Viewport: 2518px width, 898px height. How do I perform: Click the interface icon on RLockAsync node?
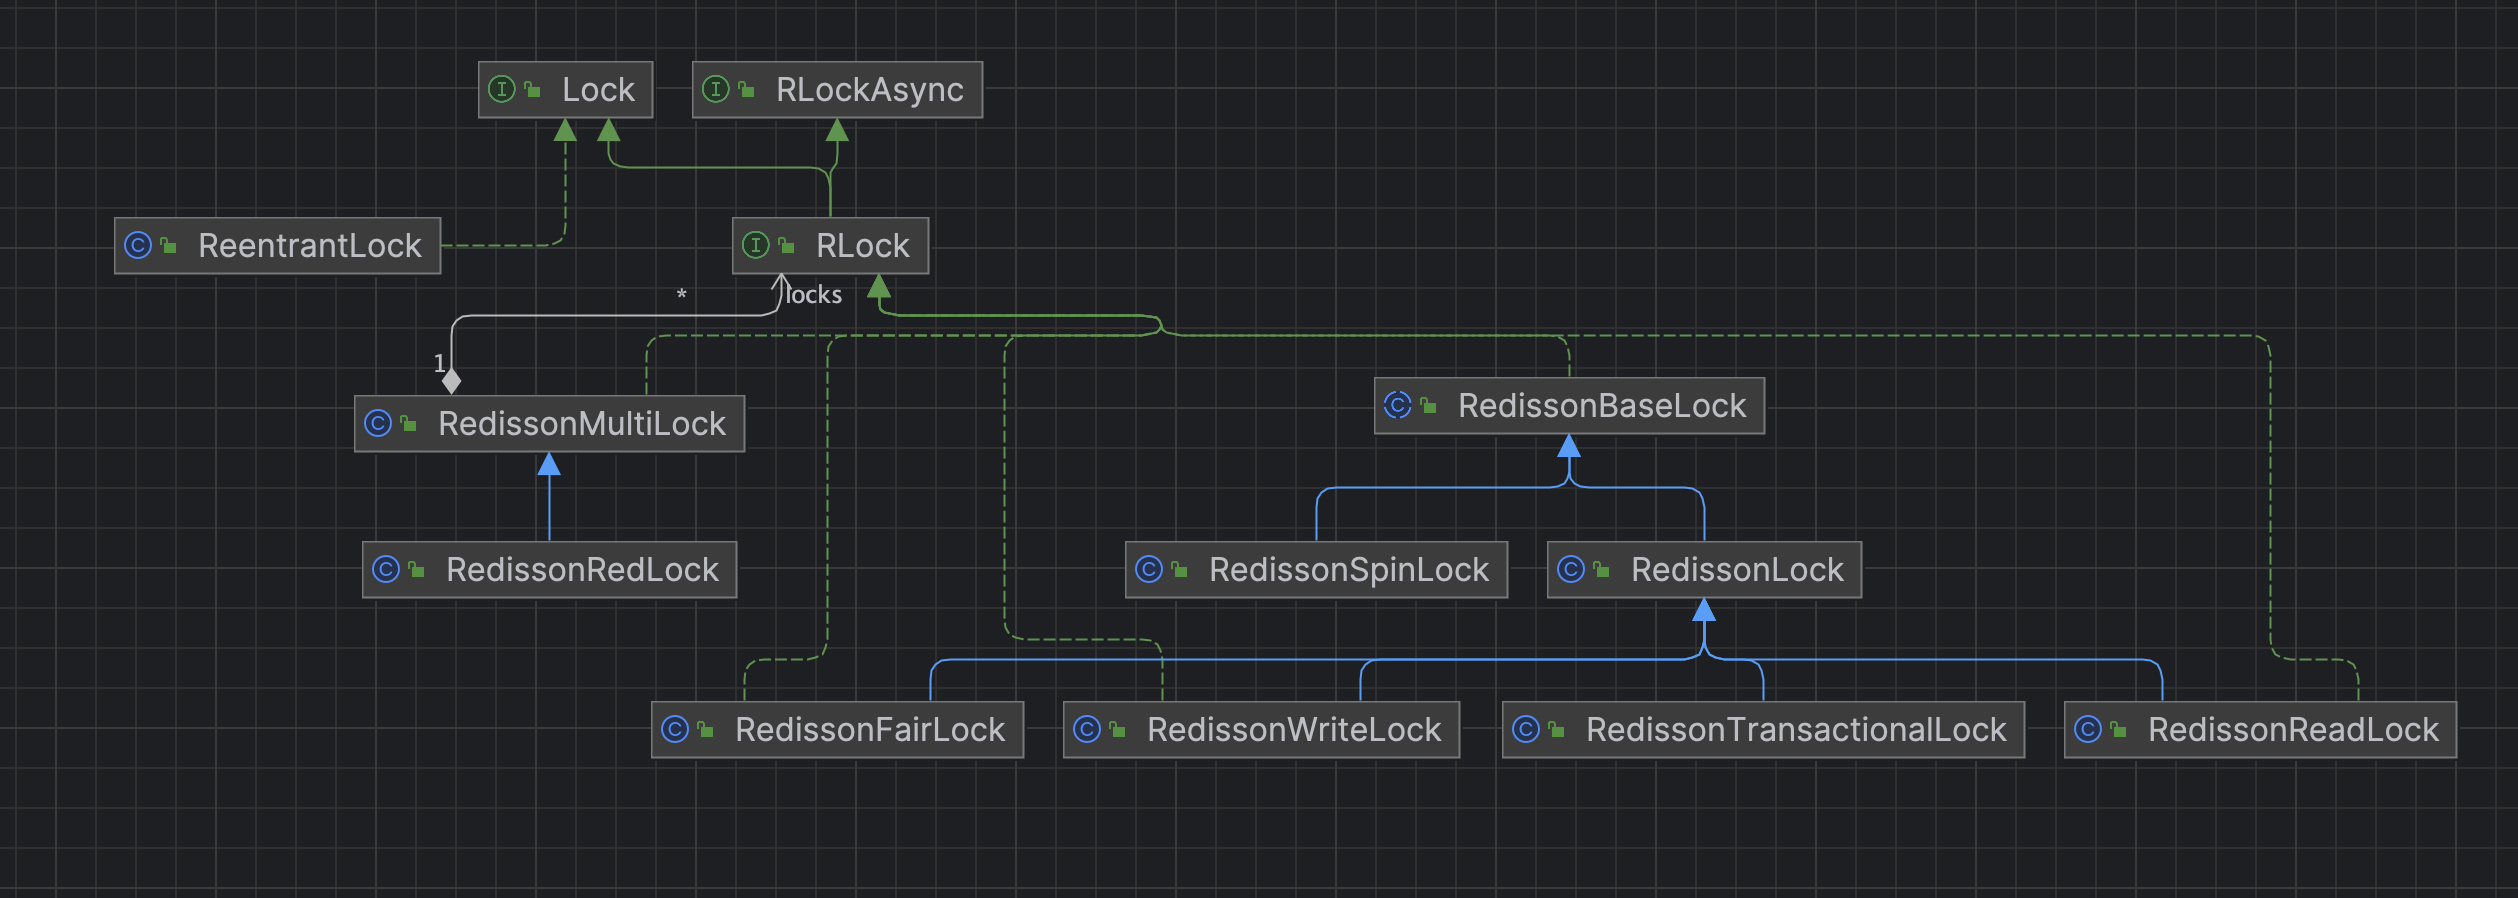[716, 90]
